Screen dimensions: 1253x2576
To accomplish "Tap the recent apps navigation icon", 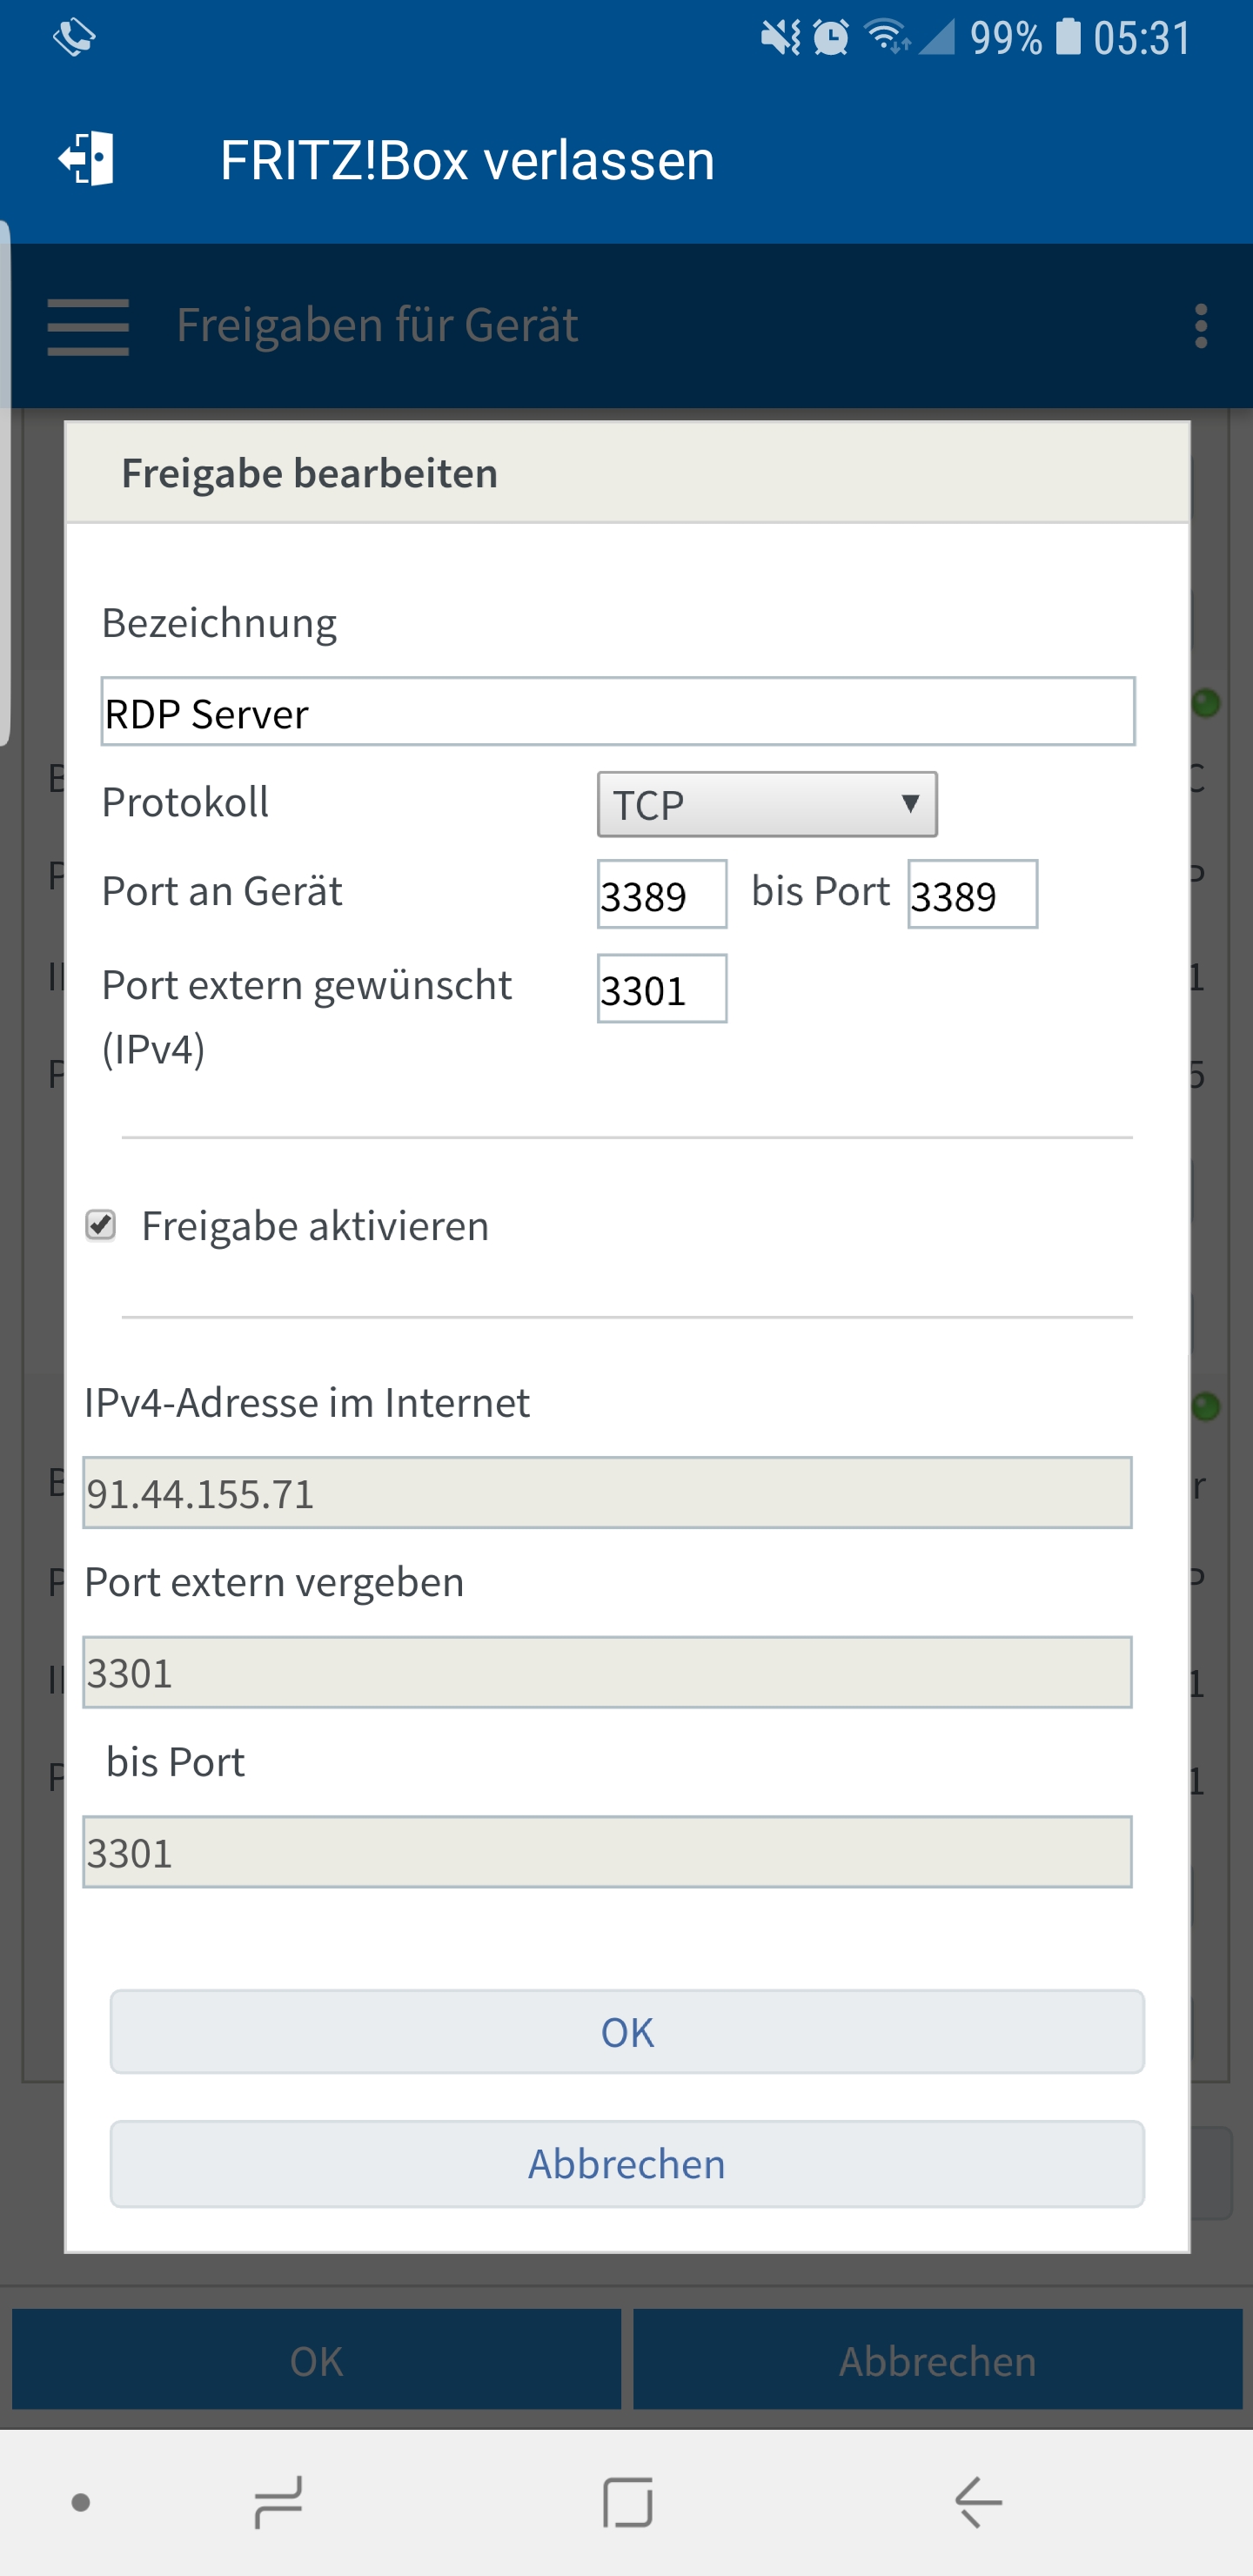I will click(278, 2501).
